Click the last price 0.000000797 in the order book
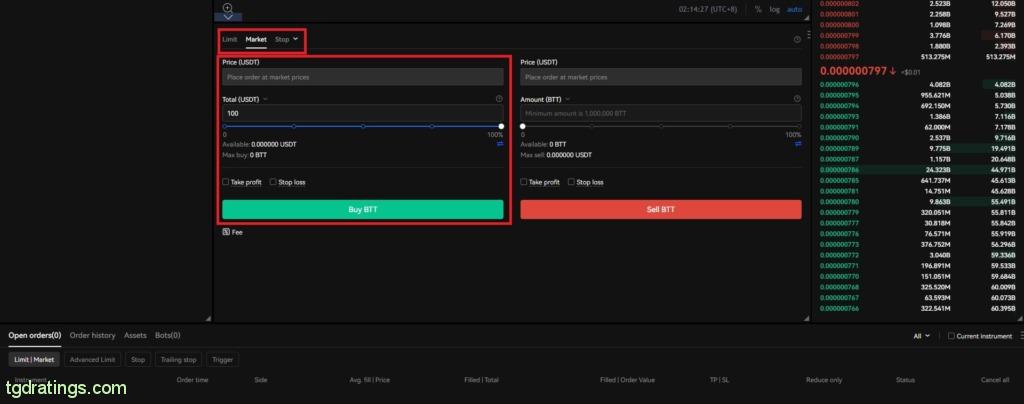The width and height of the screenshot is (1024, 404). point(854,70)
